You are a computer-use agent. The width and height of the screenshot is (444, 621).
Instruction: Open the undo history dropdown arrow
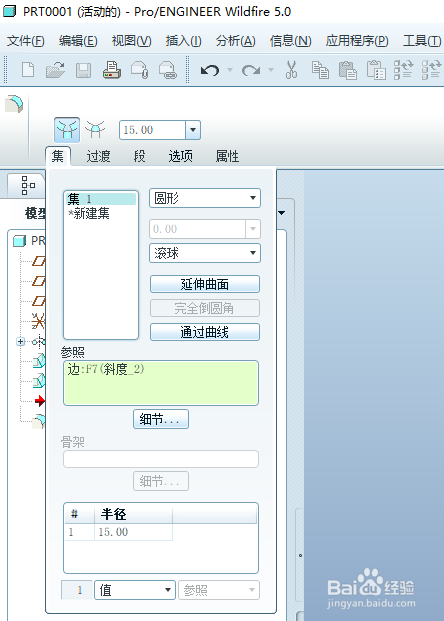pyautogui.click(x=230, y=70)
